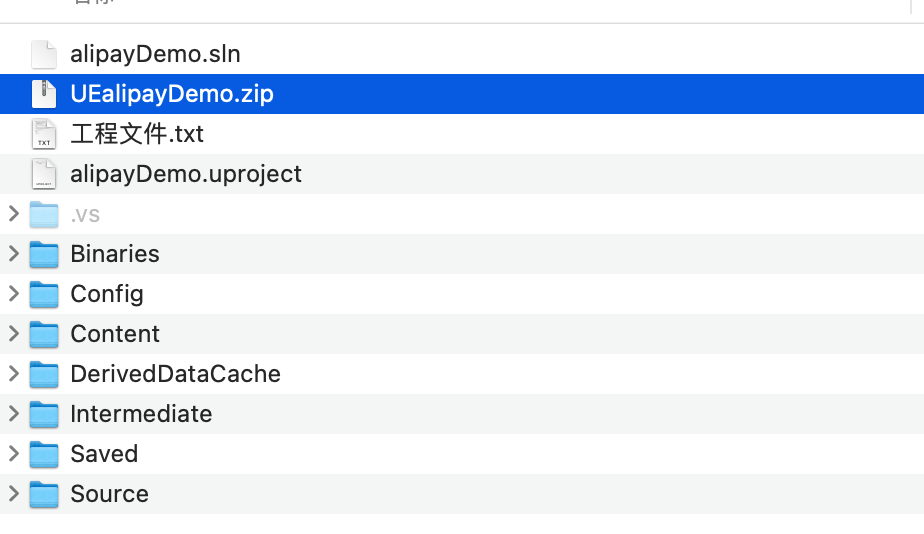Select the alipayDemo.sln file name
This screenshot has width=924, height=534.
[156, 54]
